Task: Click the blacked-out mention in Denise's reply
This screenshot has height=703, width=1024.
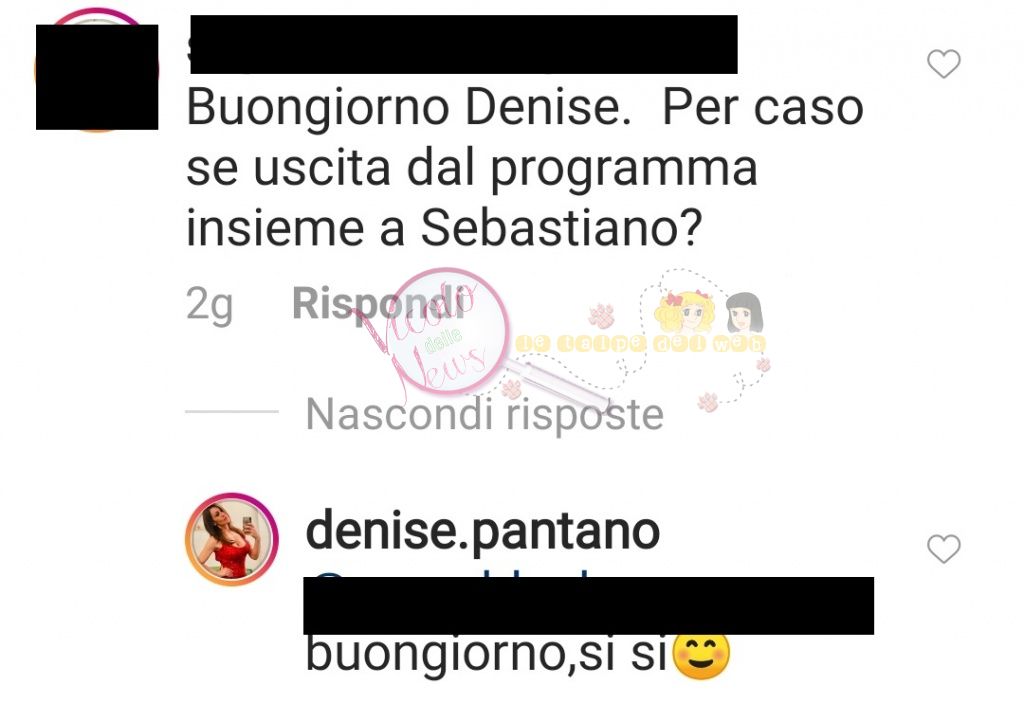Action: (x=588, y=606)
